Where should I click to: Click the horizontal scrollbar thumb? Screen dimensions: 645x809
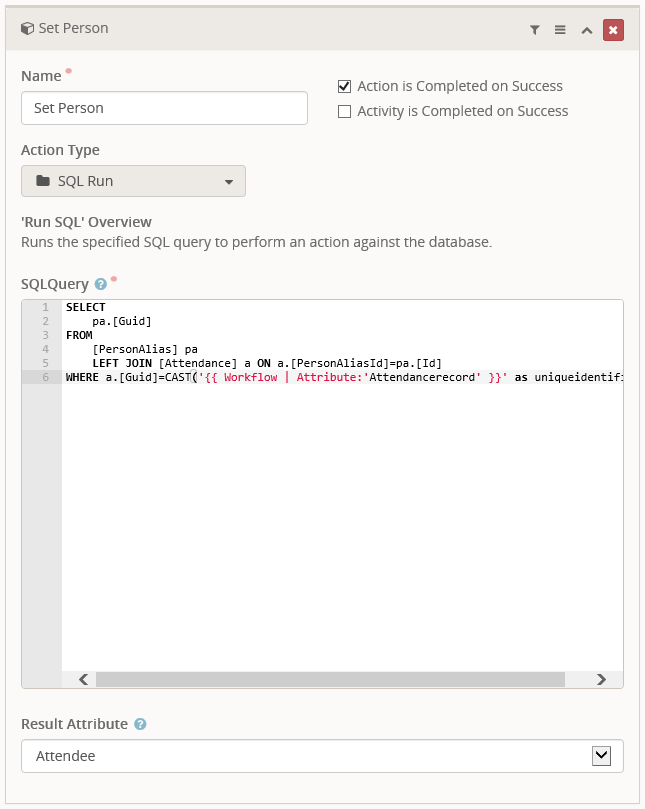point(330,679)
